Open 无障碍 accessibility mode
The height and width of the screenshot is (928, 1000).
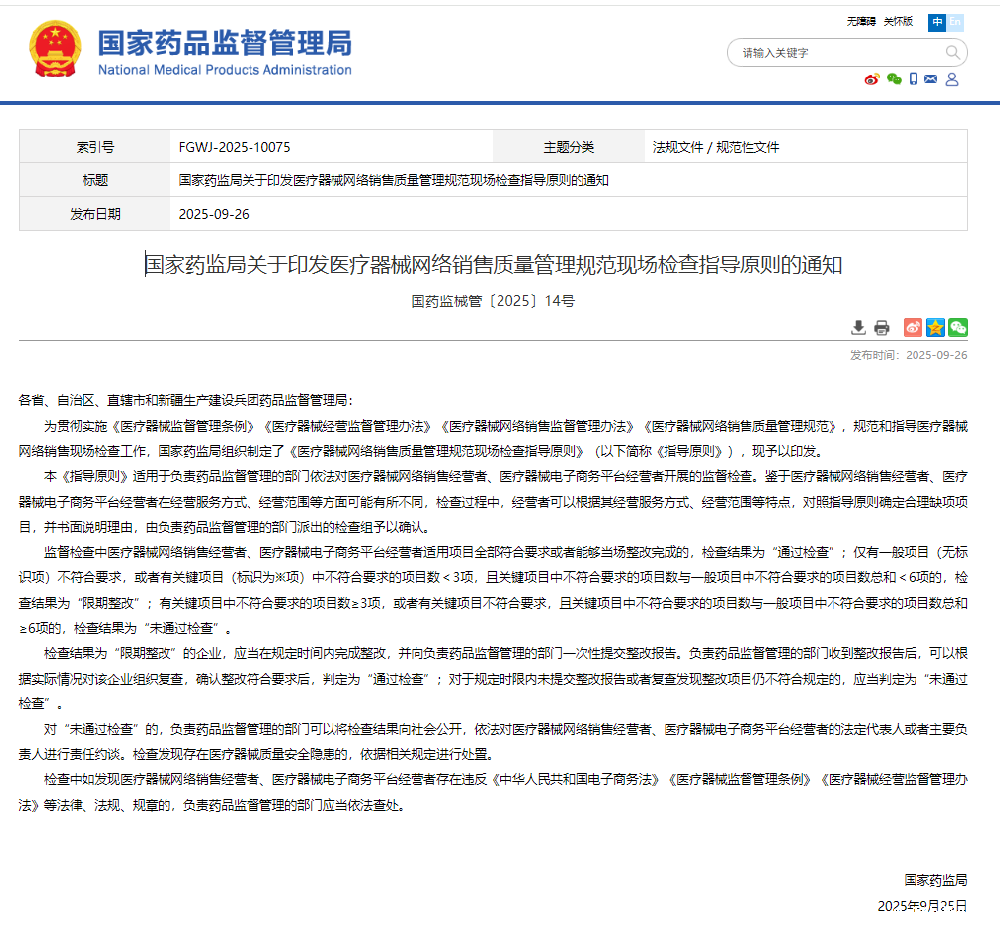[x=861, y=21]
